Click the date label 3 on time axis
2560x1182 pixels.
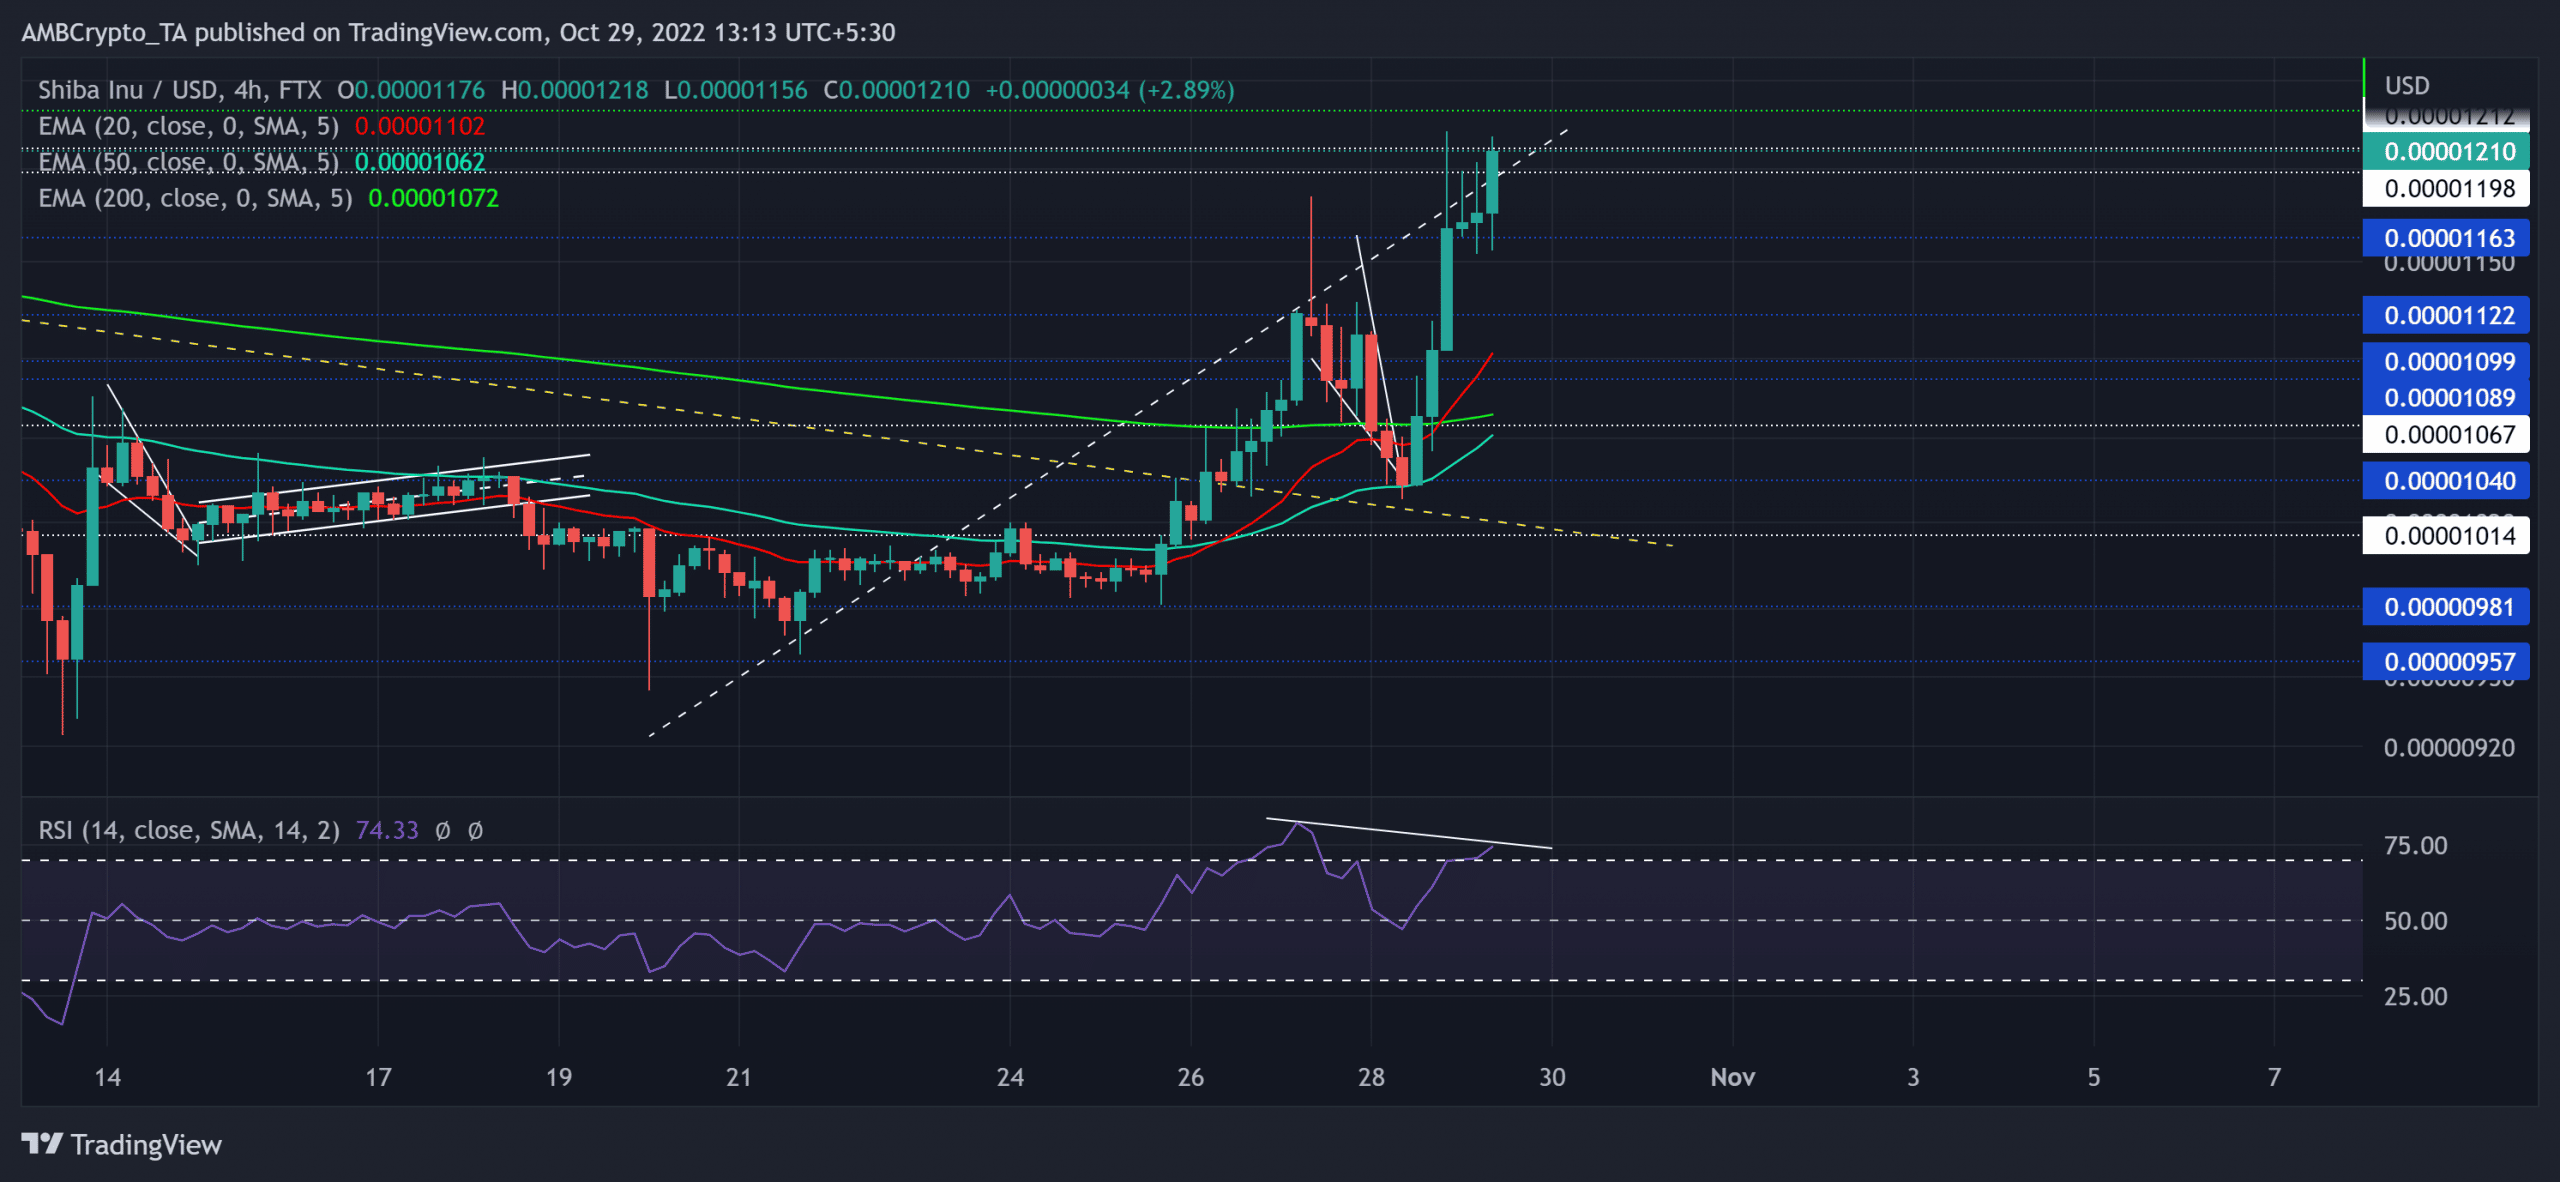[1913, 1077]
